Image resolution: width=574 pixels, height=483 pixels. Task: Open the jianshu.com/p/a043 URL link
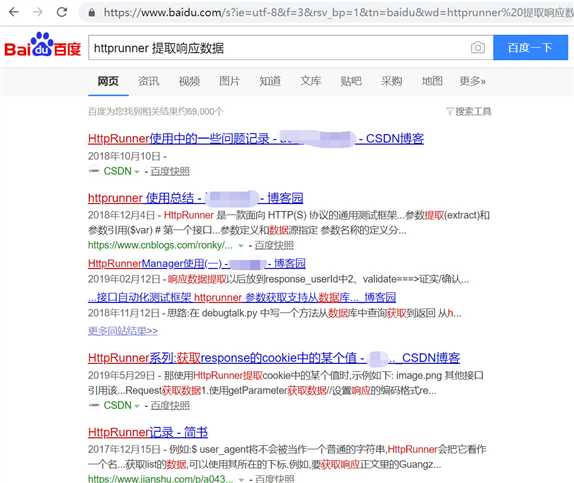160,479
